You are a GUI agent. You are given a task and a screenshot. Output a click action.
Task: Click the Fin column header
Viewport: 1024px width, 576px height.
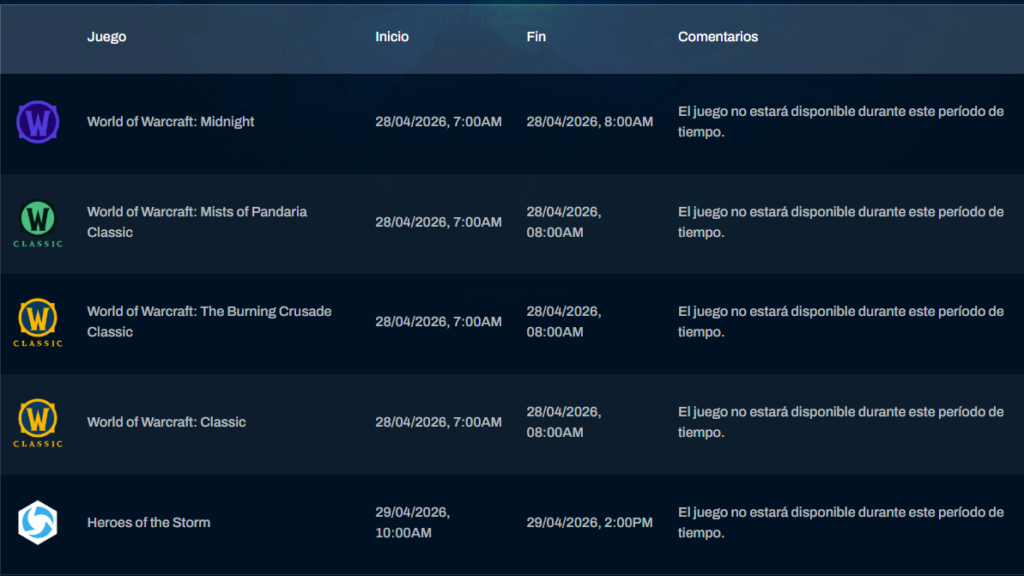click(x=537, y=37)
